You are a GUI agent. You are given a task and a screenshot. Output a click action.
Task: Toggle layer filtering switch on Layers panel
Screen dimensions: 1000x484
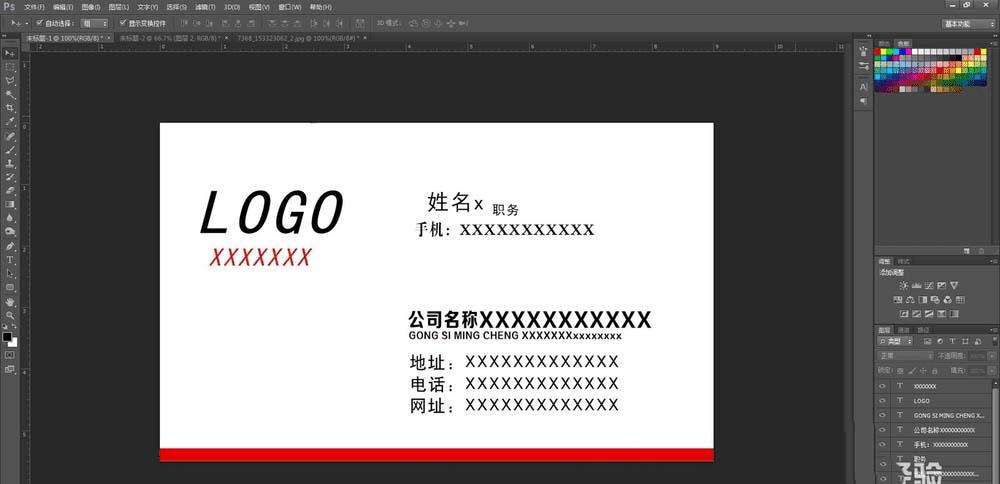point(994,342)
